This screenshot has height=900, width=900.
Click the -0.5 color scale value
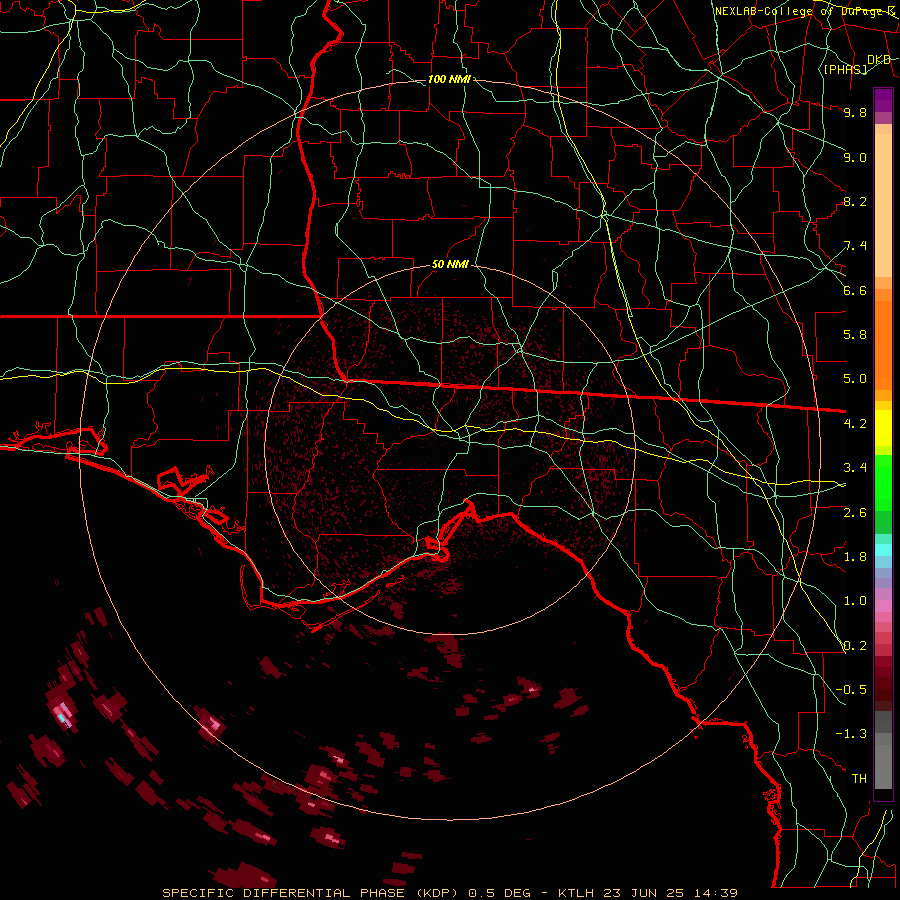(851, 690)
